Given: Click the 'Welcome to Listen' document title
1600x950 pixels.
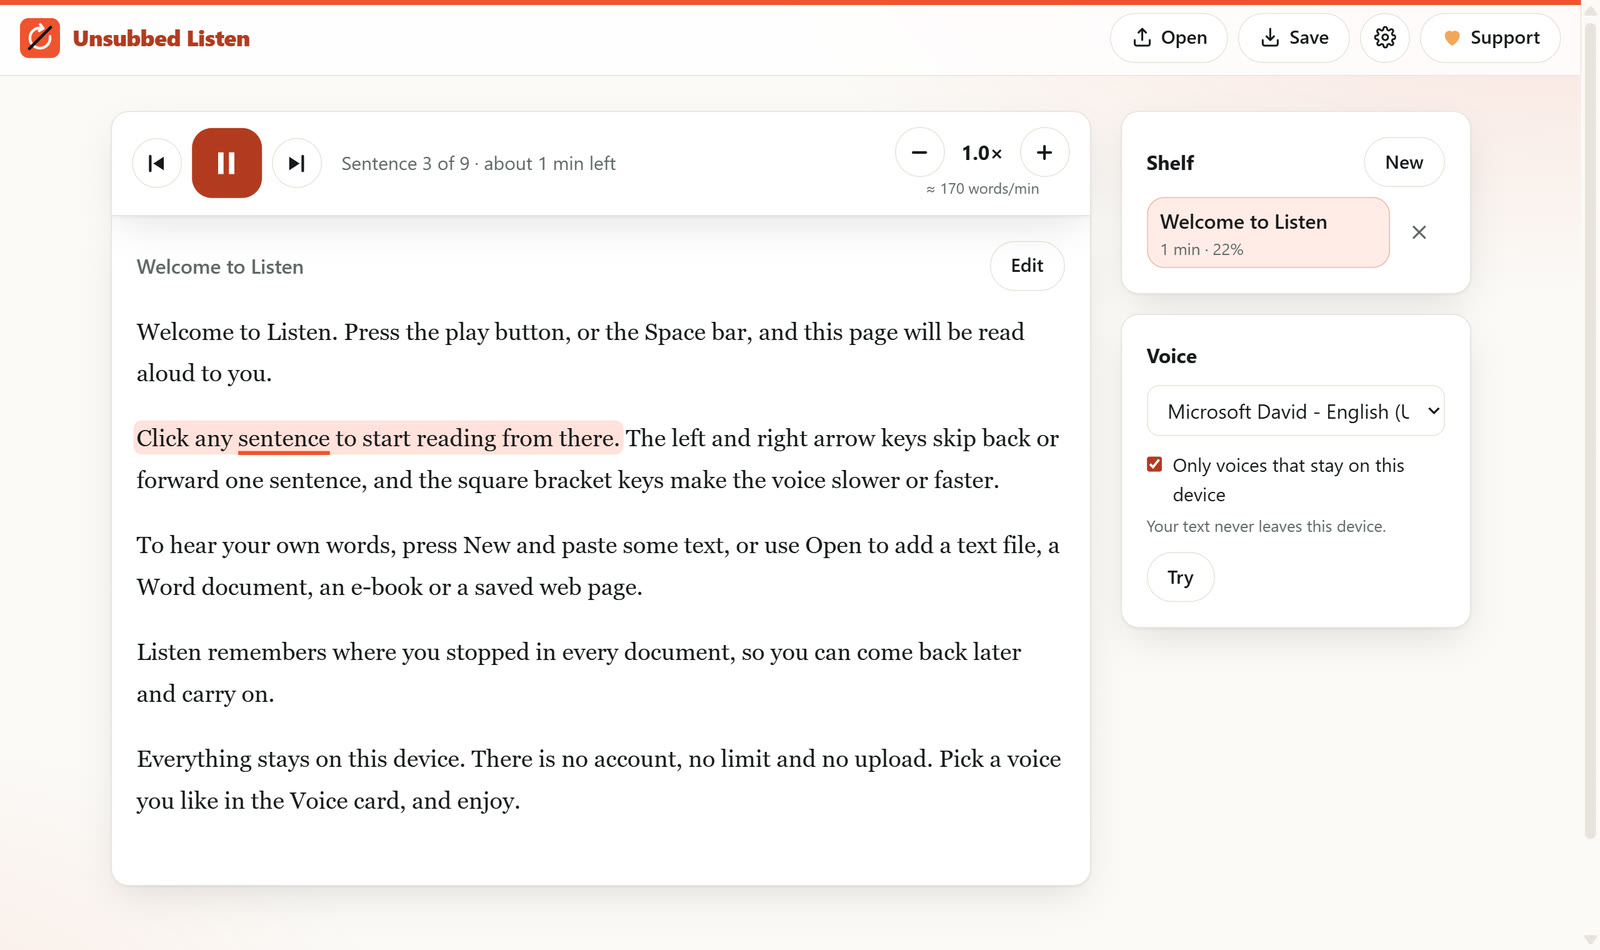Looking at the screenshot, I should (220, 267).
